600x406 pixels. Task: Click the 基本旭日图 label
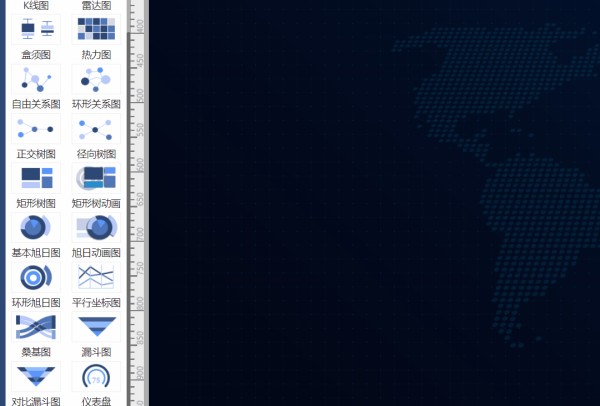(x=36, y=253)
